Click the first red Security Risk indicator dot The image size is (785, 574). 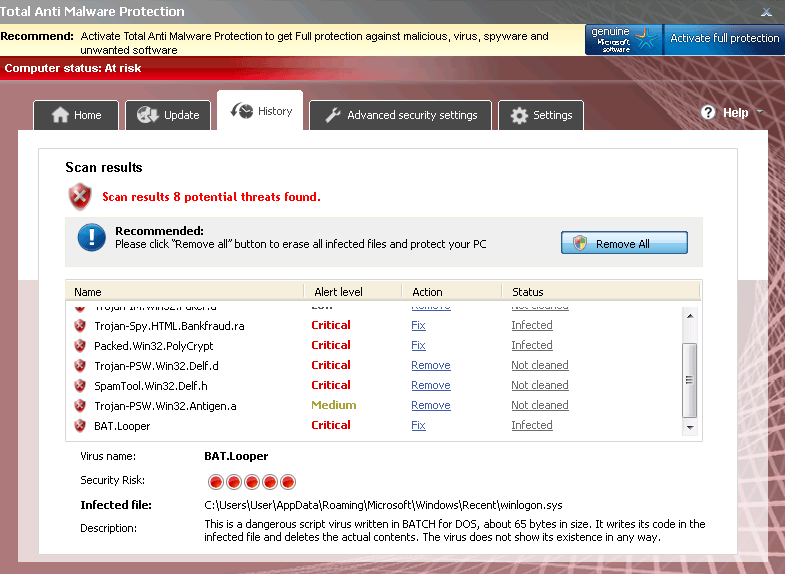pos(216,481)
